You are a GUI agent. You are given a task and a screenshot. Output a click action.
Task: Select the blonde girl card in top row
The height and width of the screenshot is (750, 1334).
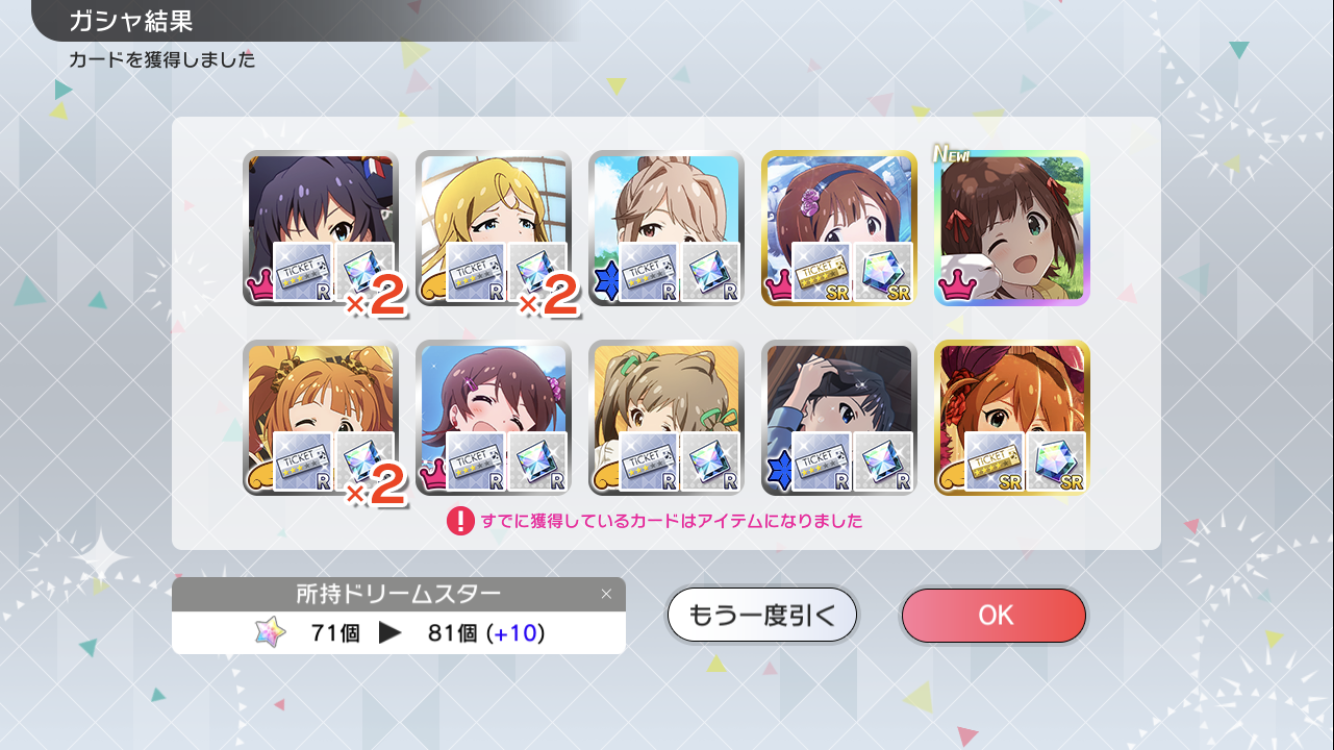[494, 228]
